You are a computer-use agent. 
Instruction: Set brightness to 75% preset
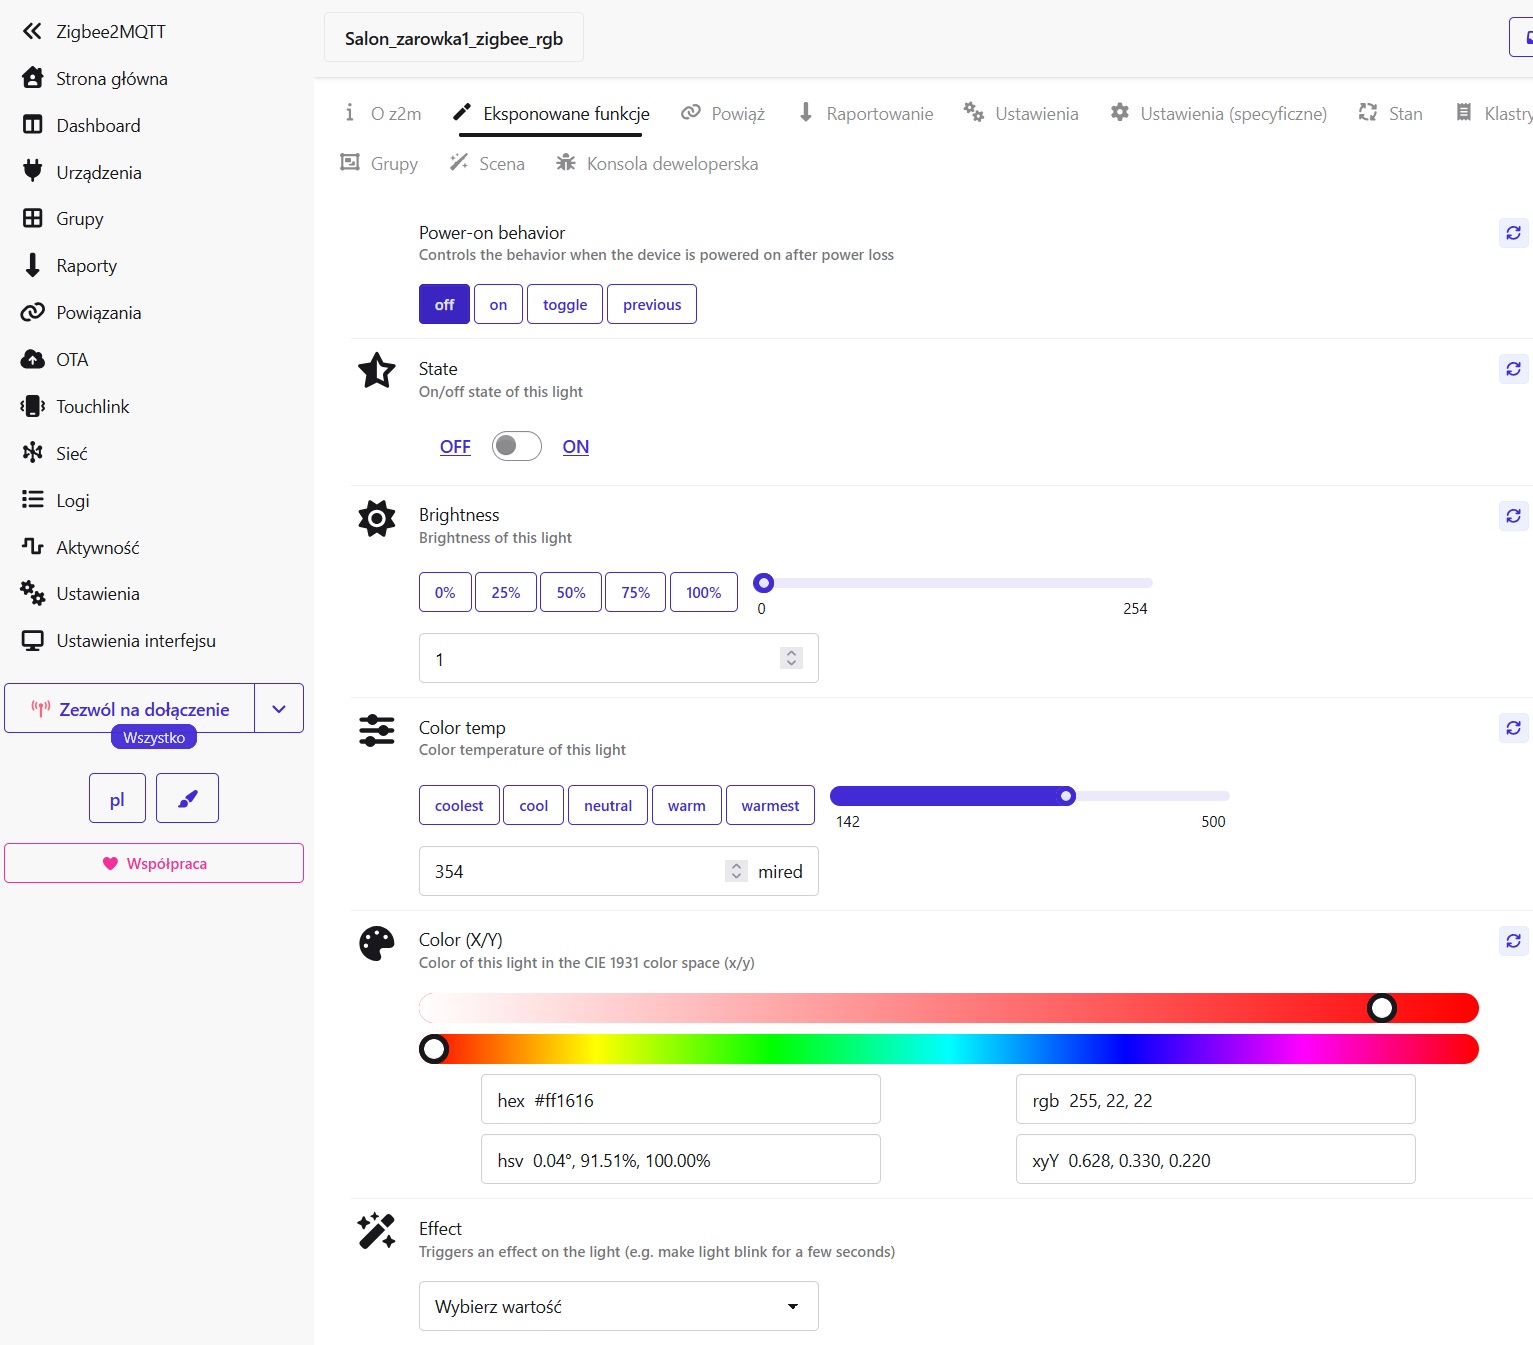(x=635, y=592)
